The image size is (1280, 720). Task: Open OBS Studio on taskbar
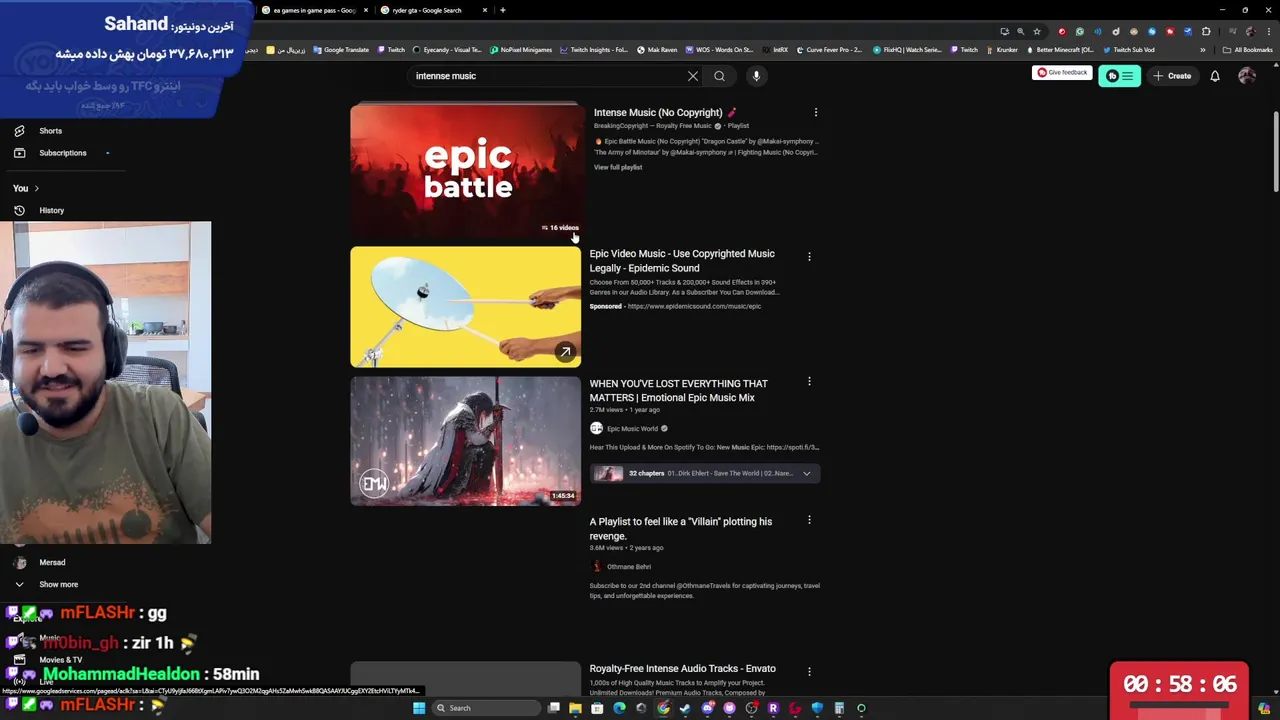coord(751,708)
